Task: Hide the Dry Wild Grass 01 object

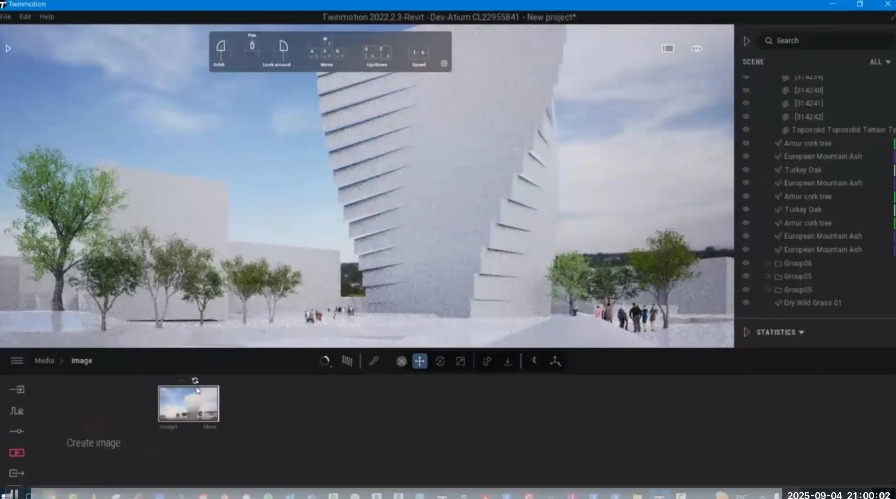Action: pyautogui.click(x=745, y=303)
